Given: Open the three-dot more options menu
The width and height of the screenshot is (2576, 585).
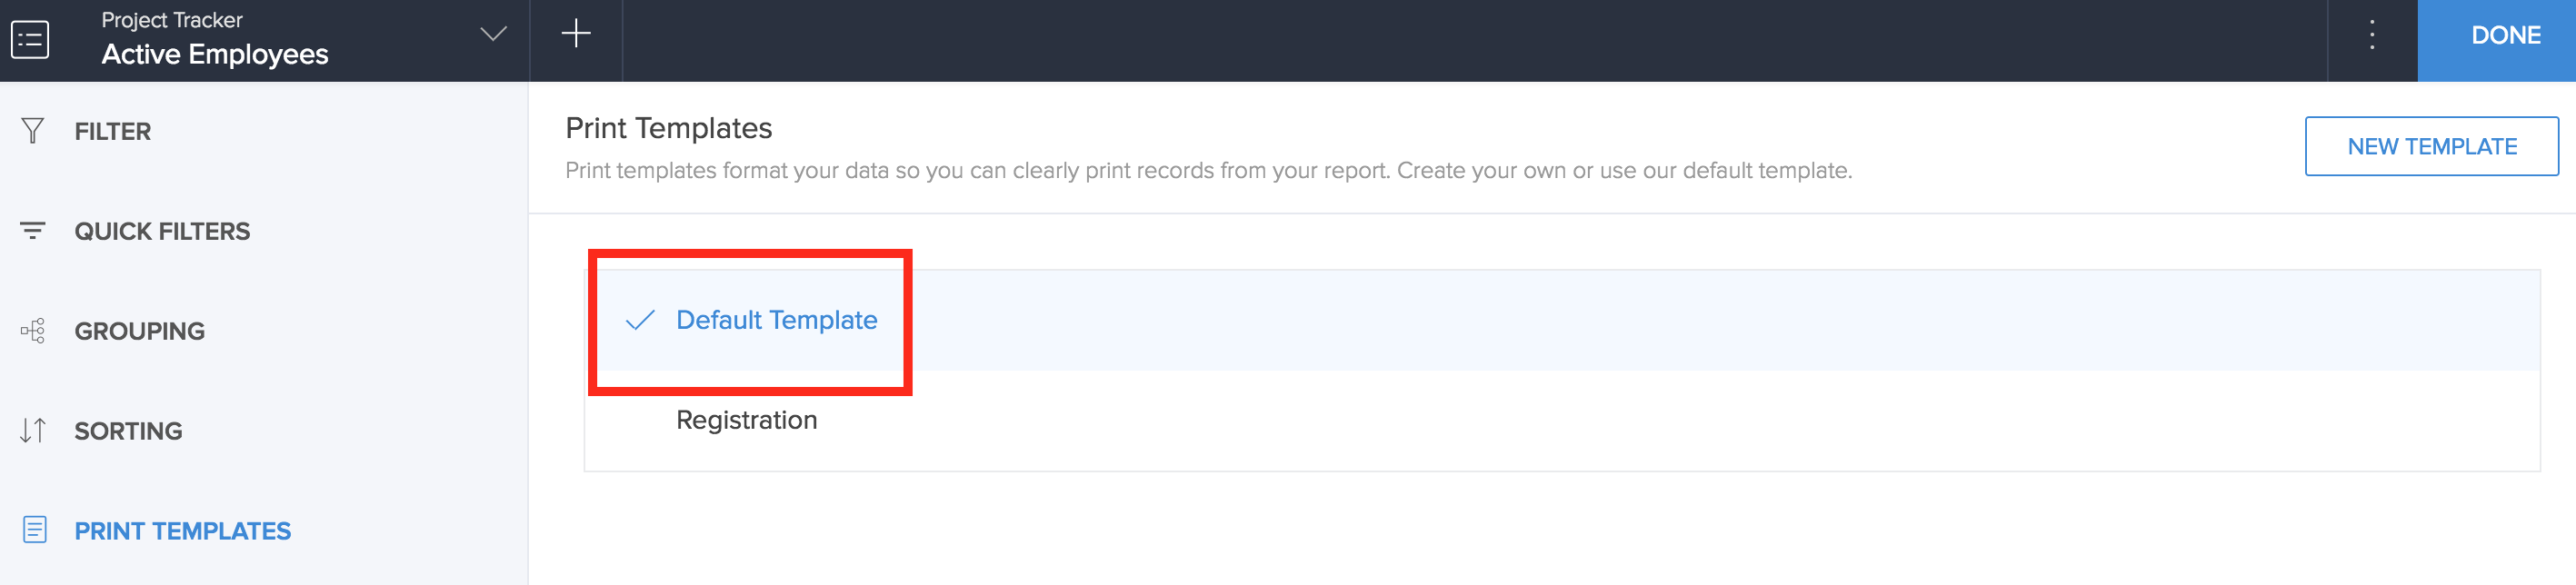Looking at the screenshot, I should tap(2372, 36).
